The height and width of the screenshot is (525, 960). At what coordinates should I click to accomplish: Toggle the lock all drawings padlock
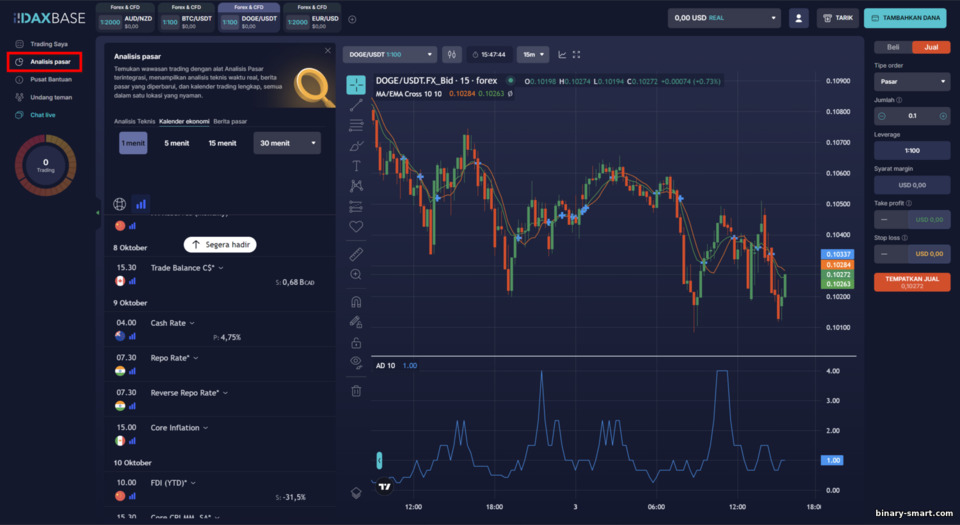point(356,342)
